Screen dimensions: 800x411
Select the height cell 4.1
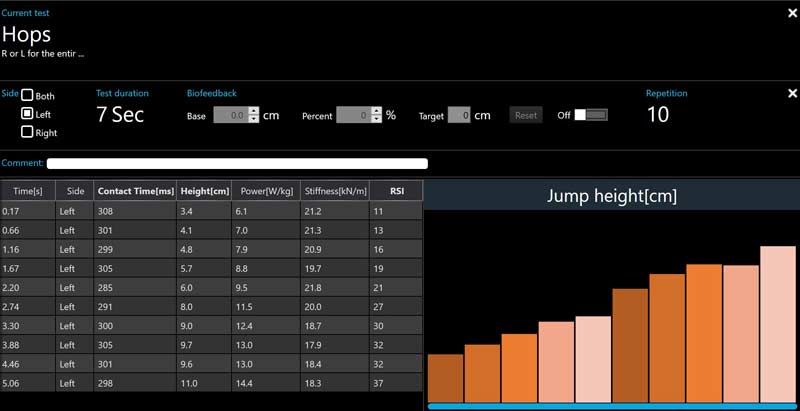[x=204, y=230]
